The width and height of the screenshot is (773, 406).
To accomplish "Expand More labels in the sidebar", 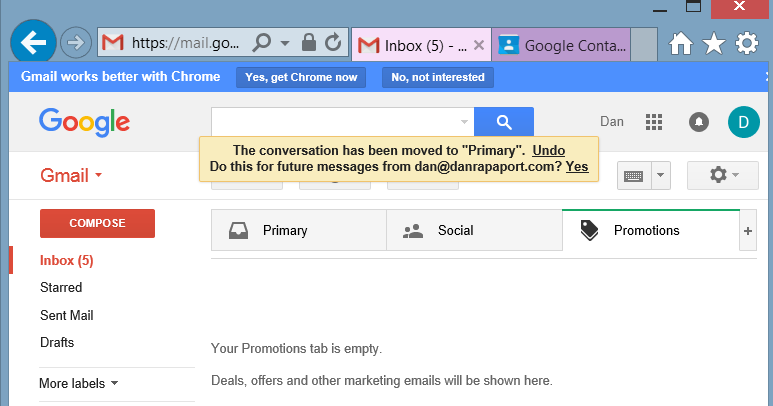I will tap(78, 383).
